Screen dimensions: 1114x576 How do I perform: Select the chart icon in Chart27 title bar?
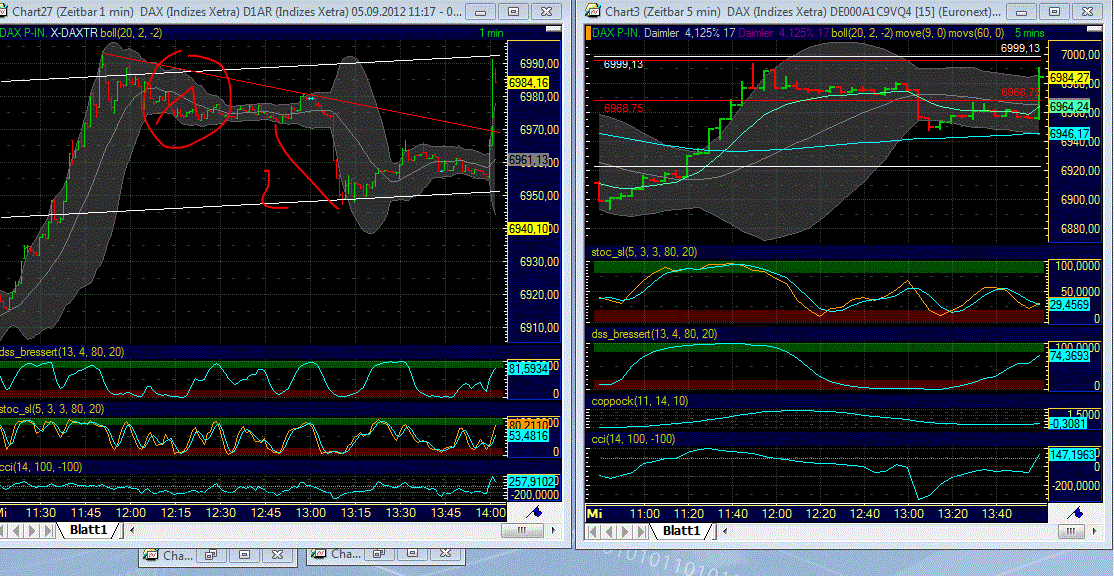click(9, 11)
